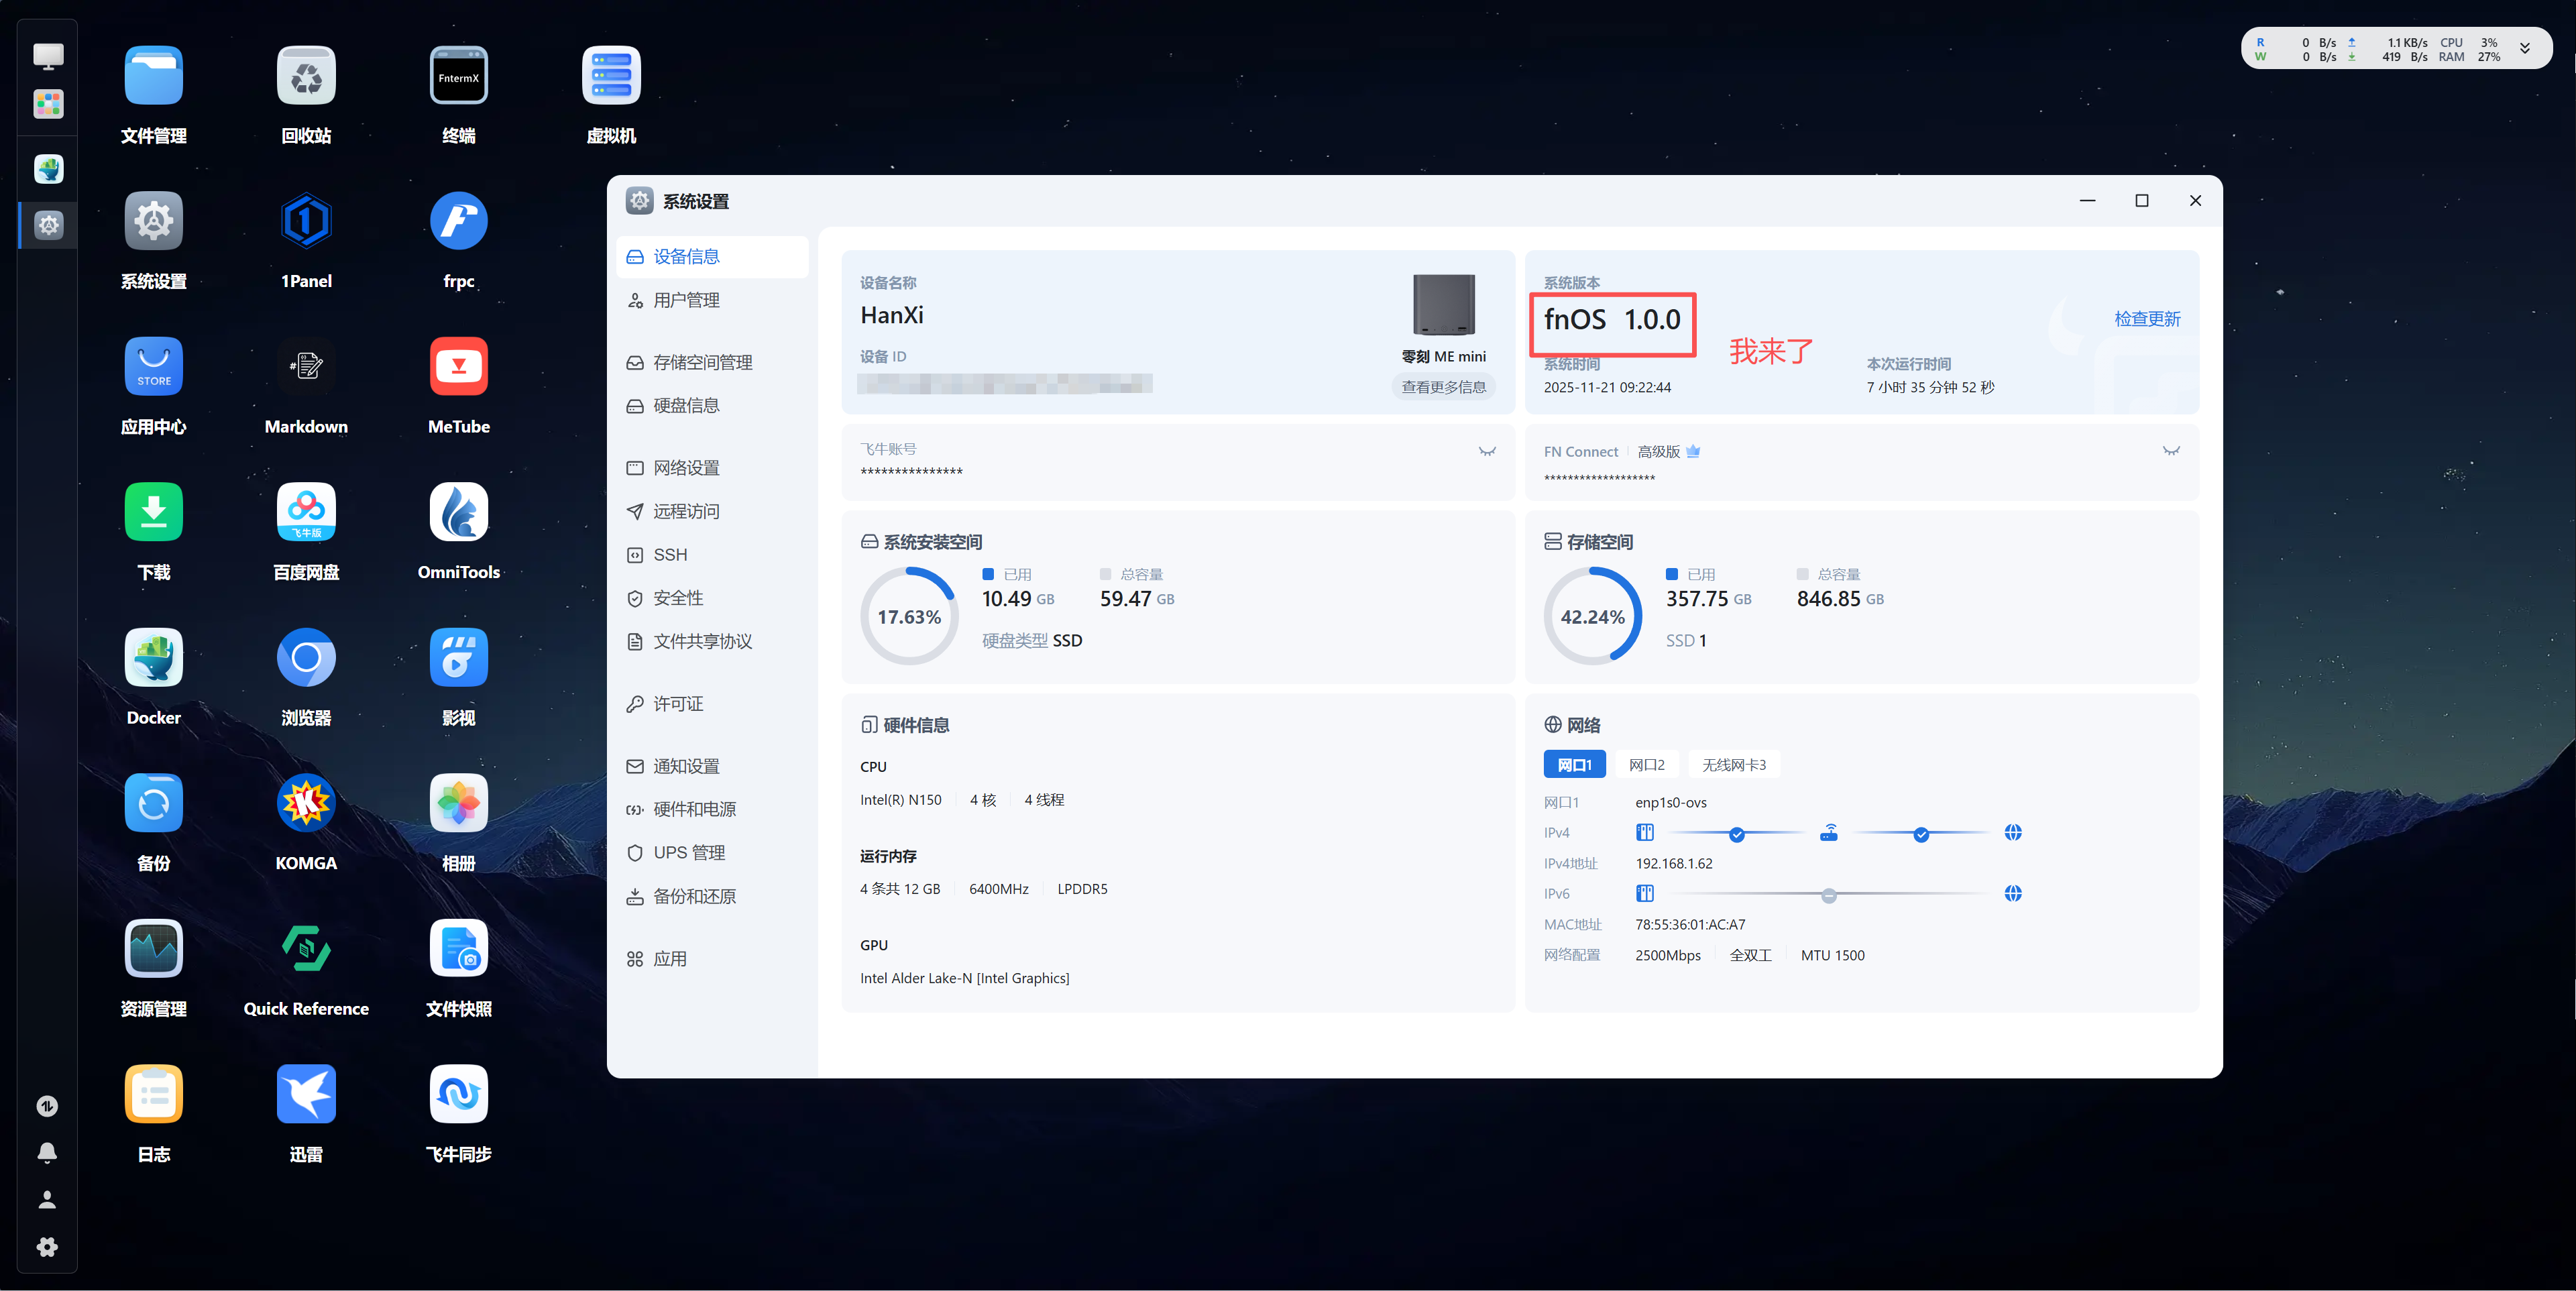This screenshot has width=2576, height=1291.
Task: Select SSH in the settings sidebar
Action: pyautogui.click(x=670, y=555)
